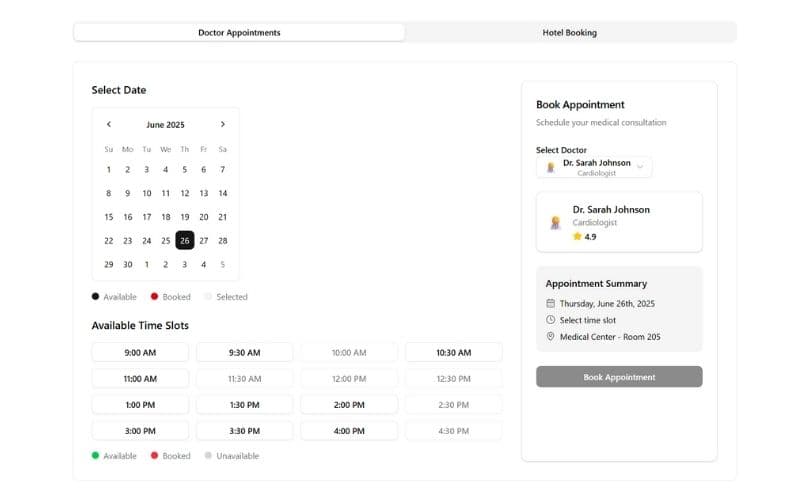Select June 23 on the calendar

click(x=128, y=240)
